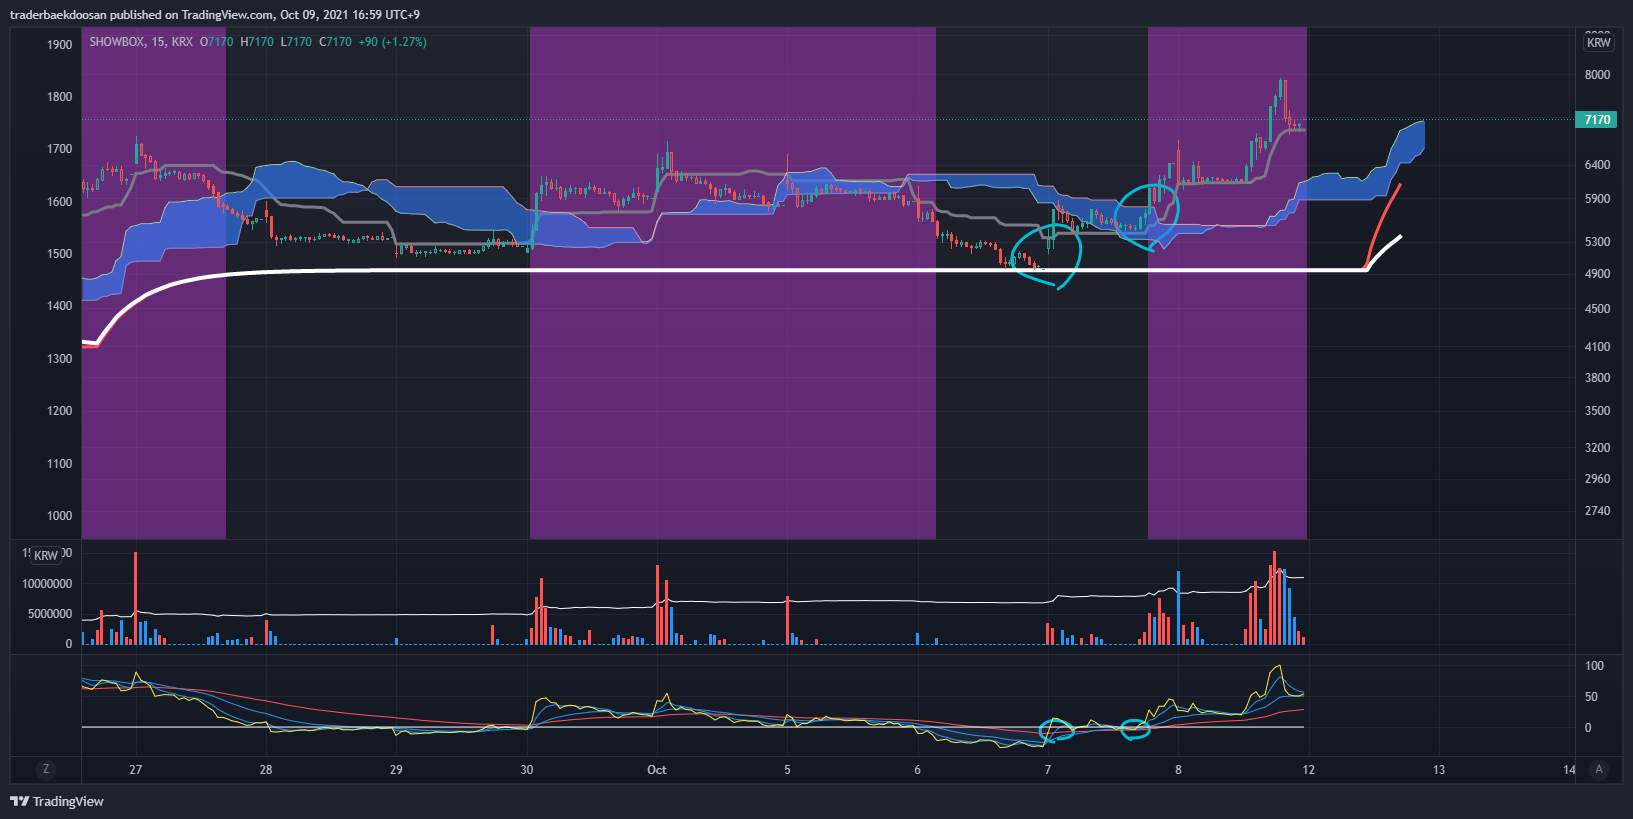Click the 1700 label on left price scale

(x=60, y=149)
